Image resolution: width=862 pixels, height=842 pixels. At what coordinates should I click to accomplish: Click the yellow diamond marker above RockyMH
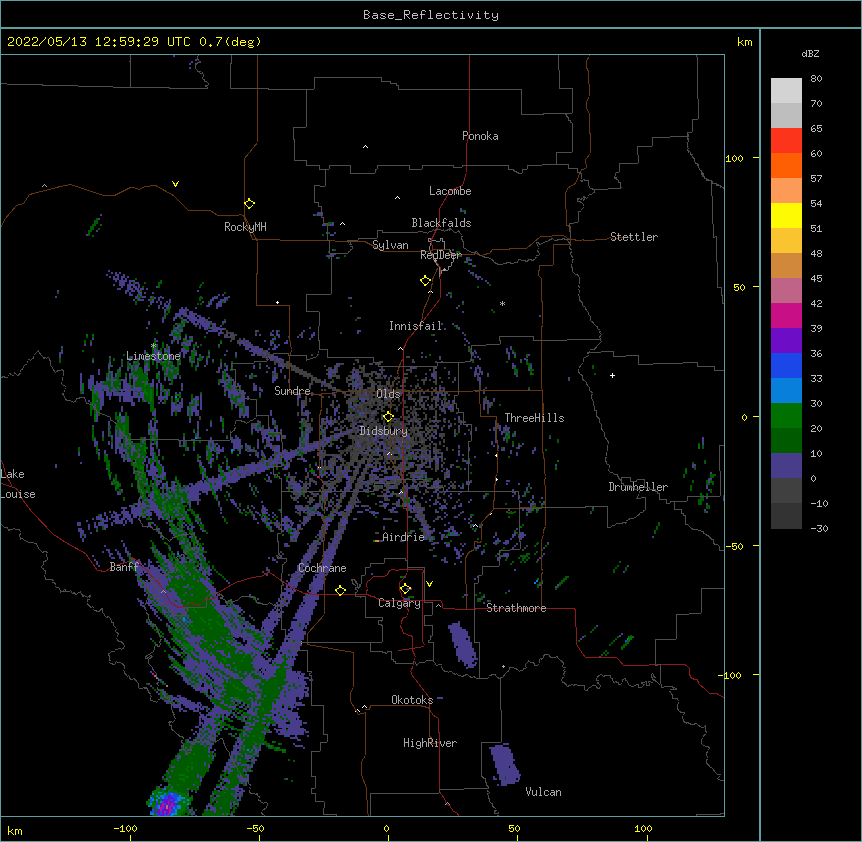249,204
